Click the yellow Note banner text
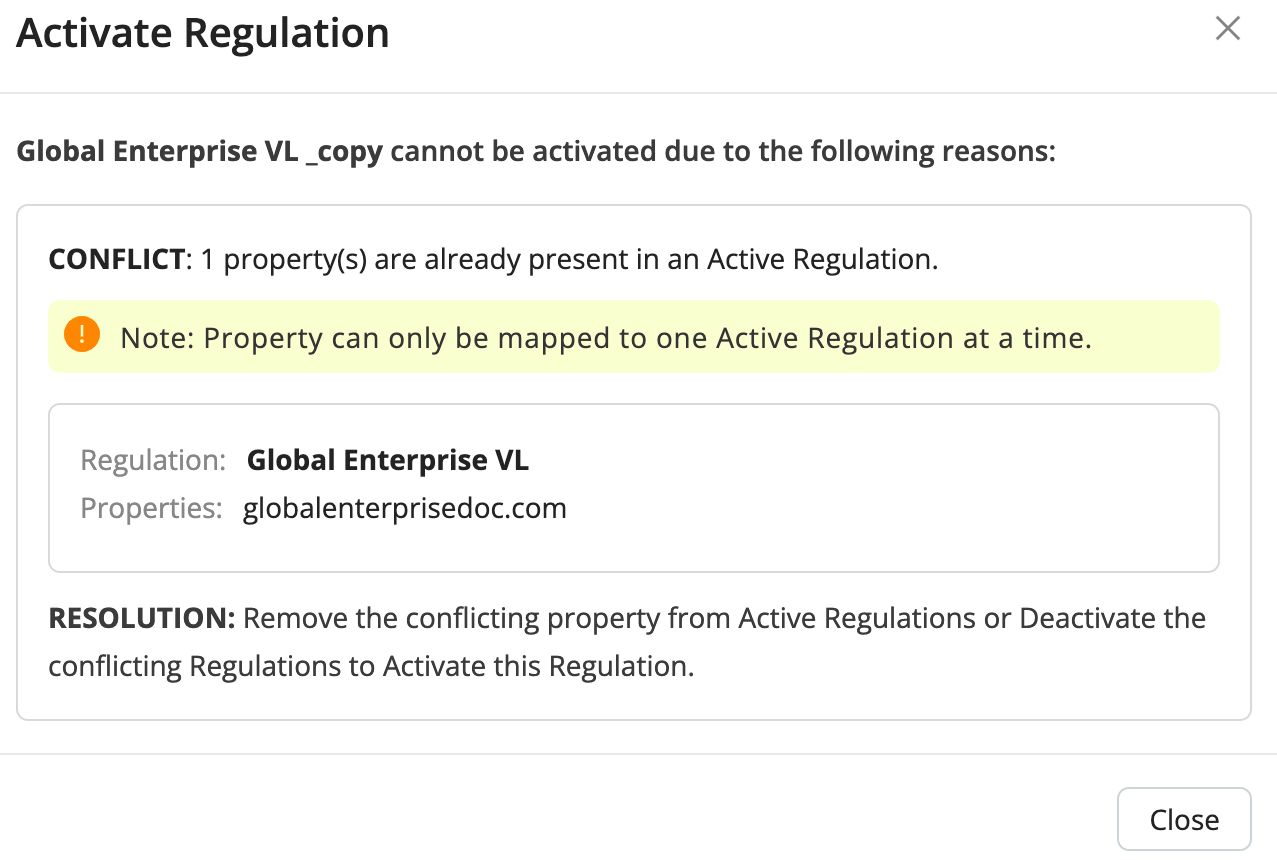 click(x=605, y=338)
